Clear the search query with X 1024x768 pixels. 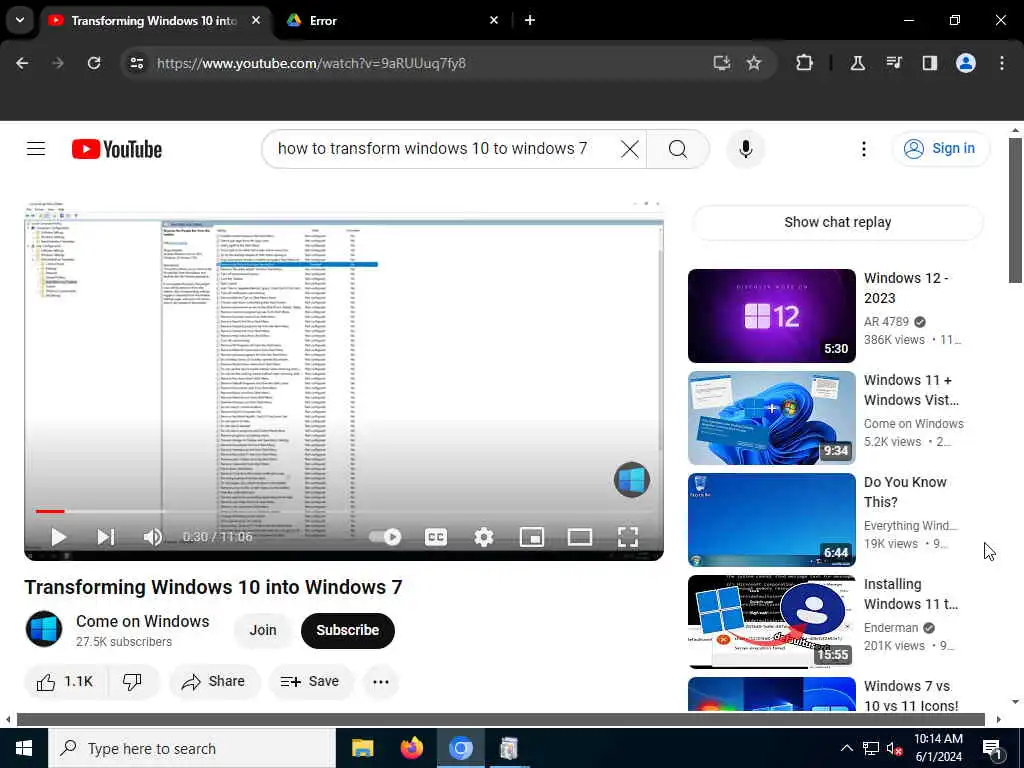pyautogui.click(x=630, y=149)
